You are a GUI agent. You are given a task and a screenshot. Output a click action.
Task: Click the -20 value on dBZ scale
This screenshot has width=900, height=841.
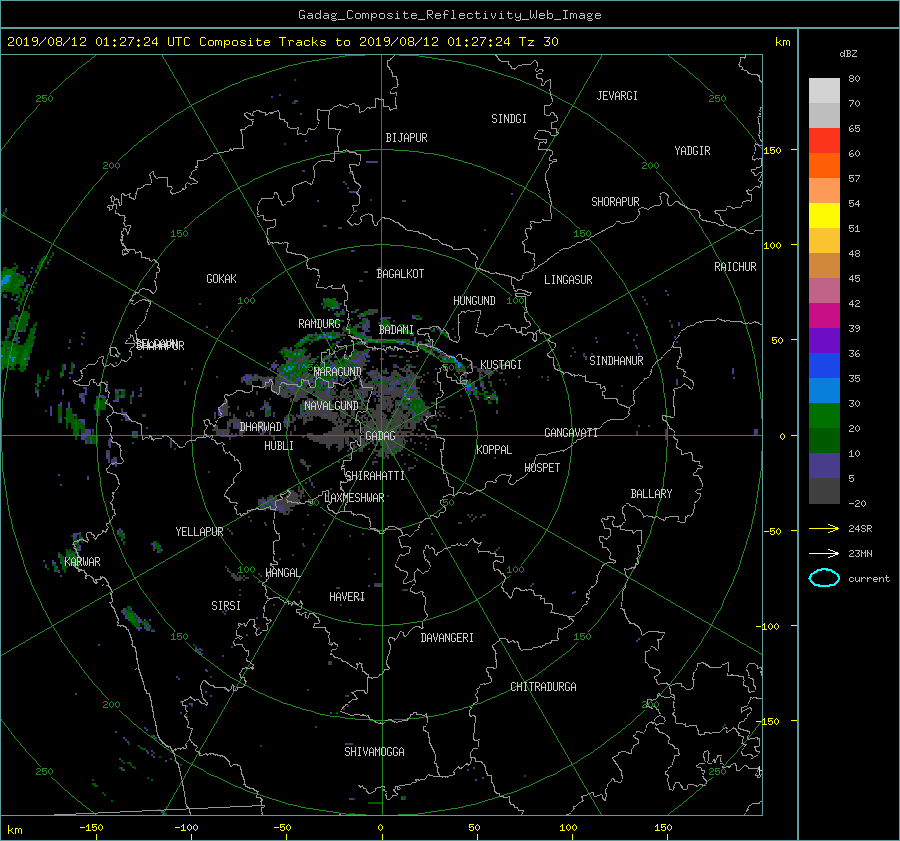tap(857, 503)
